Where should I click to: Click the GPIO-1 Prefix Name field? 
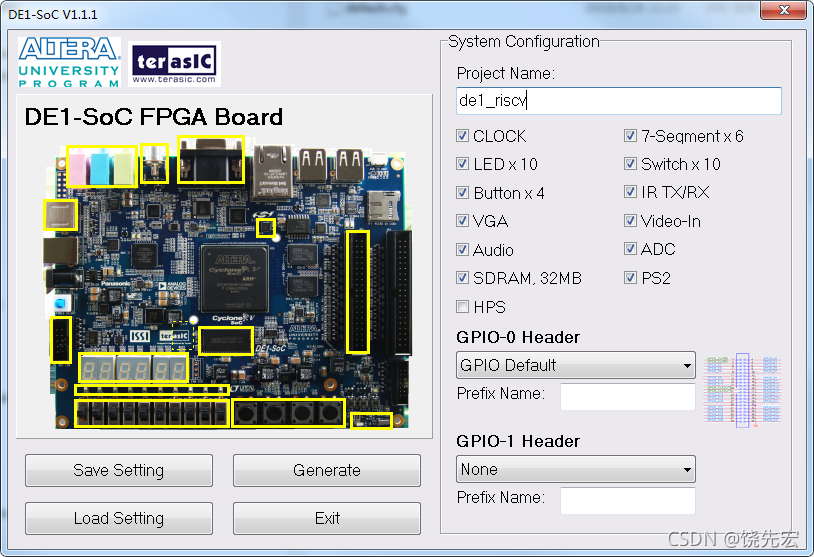tap(628, 500)
